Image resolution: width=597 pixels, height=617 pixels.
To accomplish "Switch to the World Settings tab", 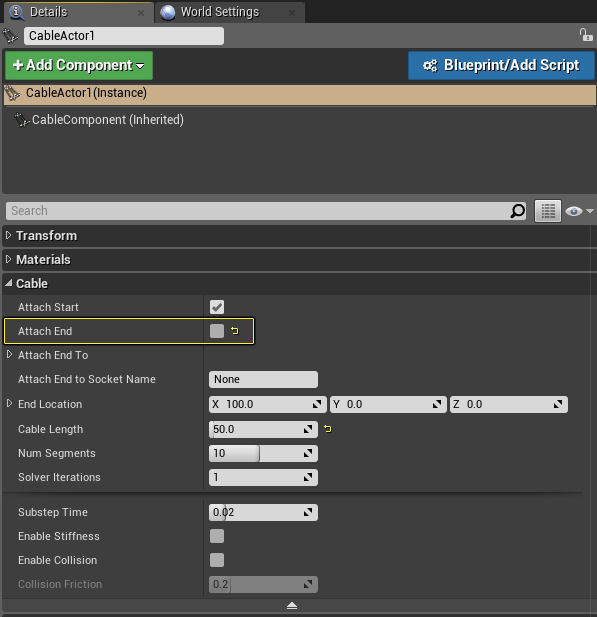I will coord(229,12).
